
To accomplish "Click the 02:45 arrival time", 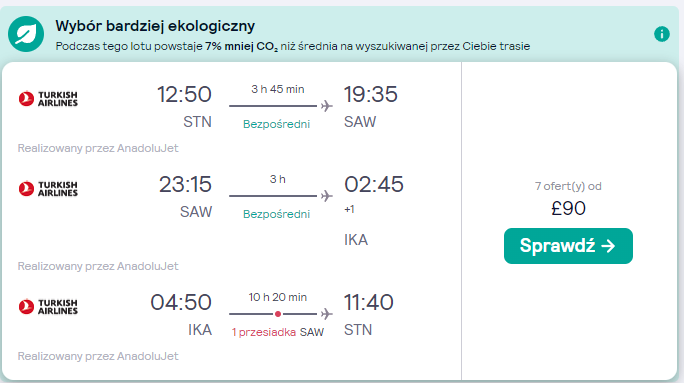I will pos(374,184).
